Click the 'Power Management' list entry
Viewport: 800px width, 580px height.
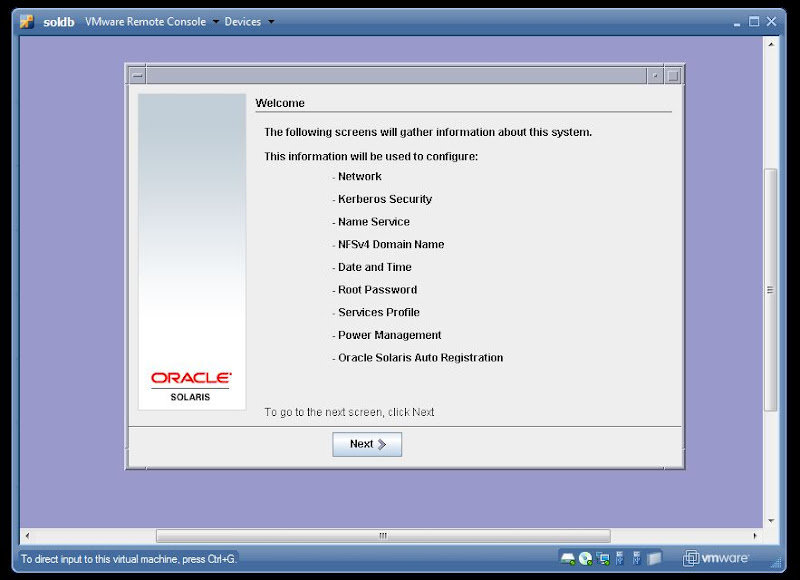[389, 335]
